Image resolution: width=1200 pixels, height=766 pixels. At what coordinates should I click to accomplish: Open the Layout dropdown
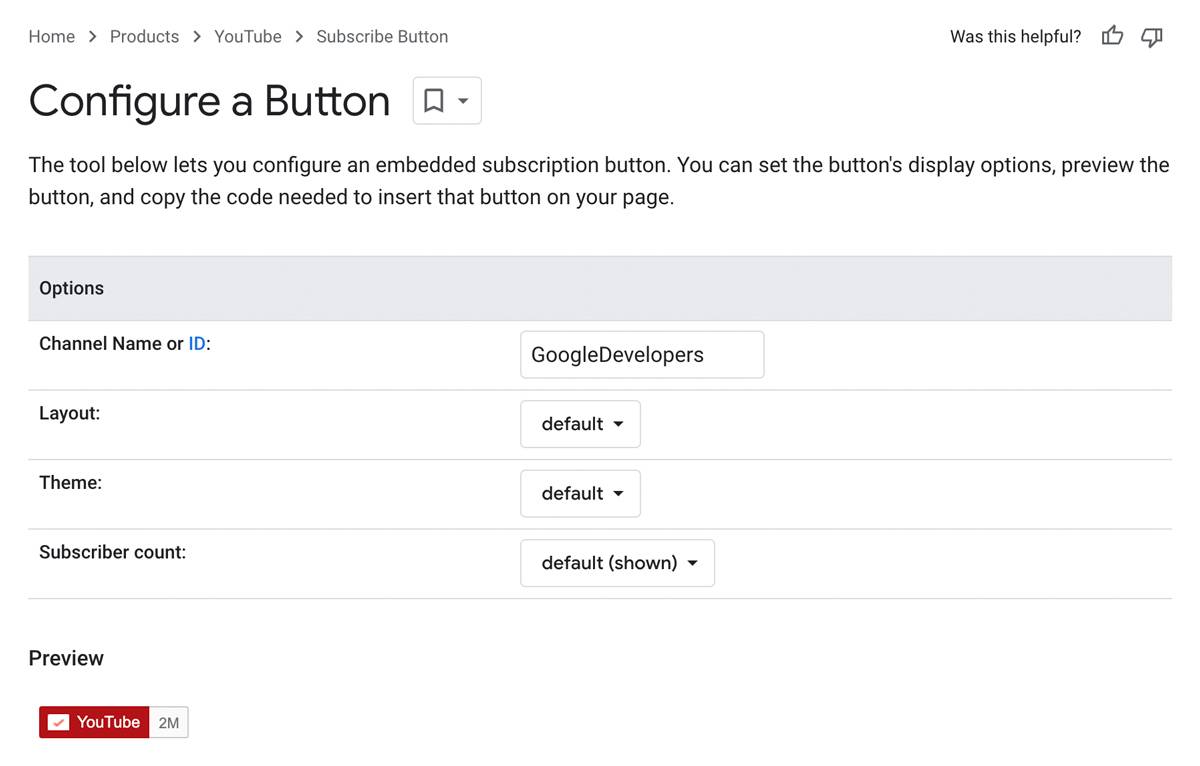(x=580, y=424)
